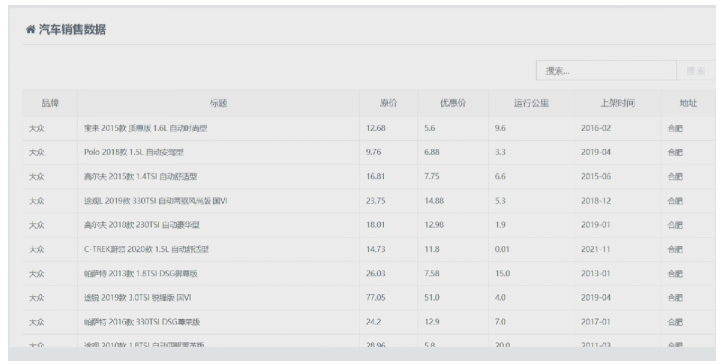726x364 pixels.
Task: Click the 原价 column header
Action: coord(388,103)
